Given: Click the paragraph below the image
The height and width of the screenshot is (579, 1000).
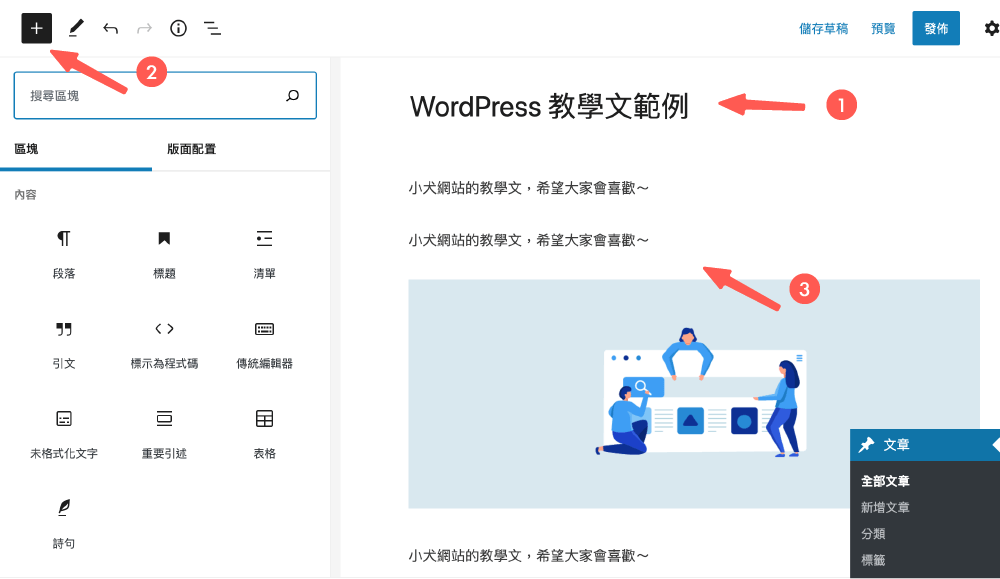Looking at the screenshot, I should coord(529,556).
